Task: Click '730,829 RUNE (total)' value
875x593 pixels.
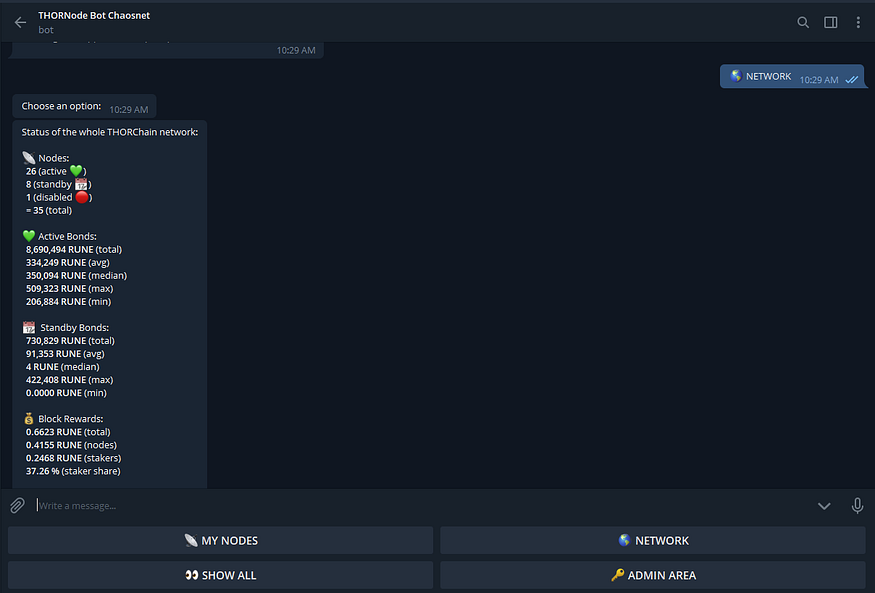Action: click(71, 340)
